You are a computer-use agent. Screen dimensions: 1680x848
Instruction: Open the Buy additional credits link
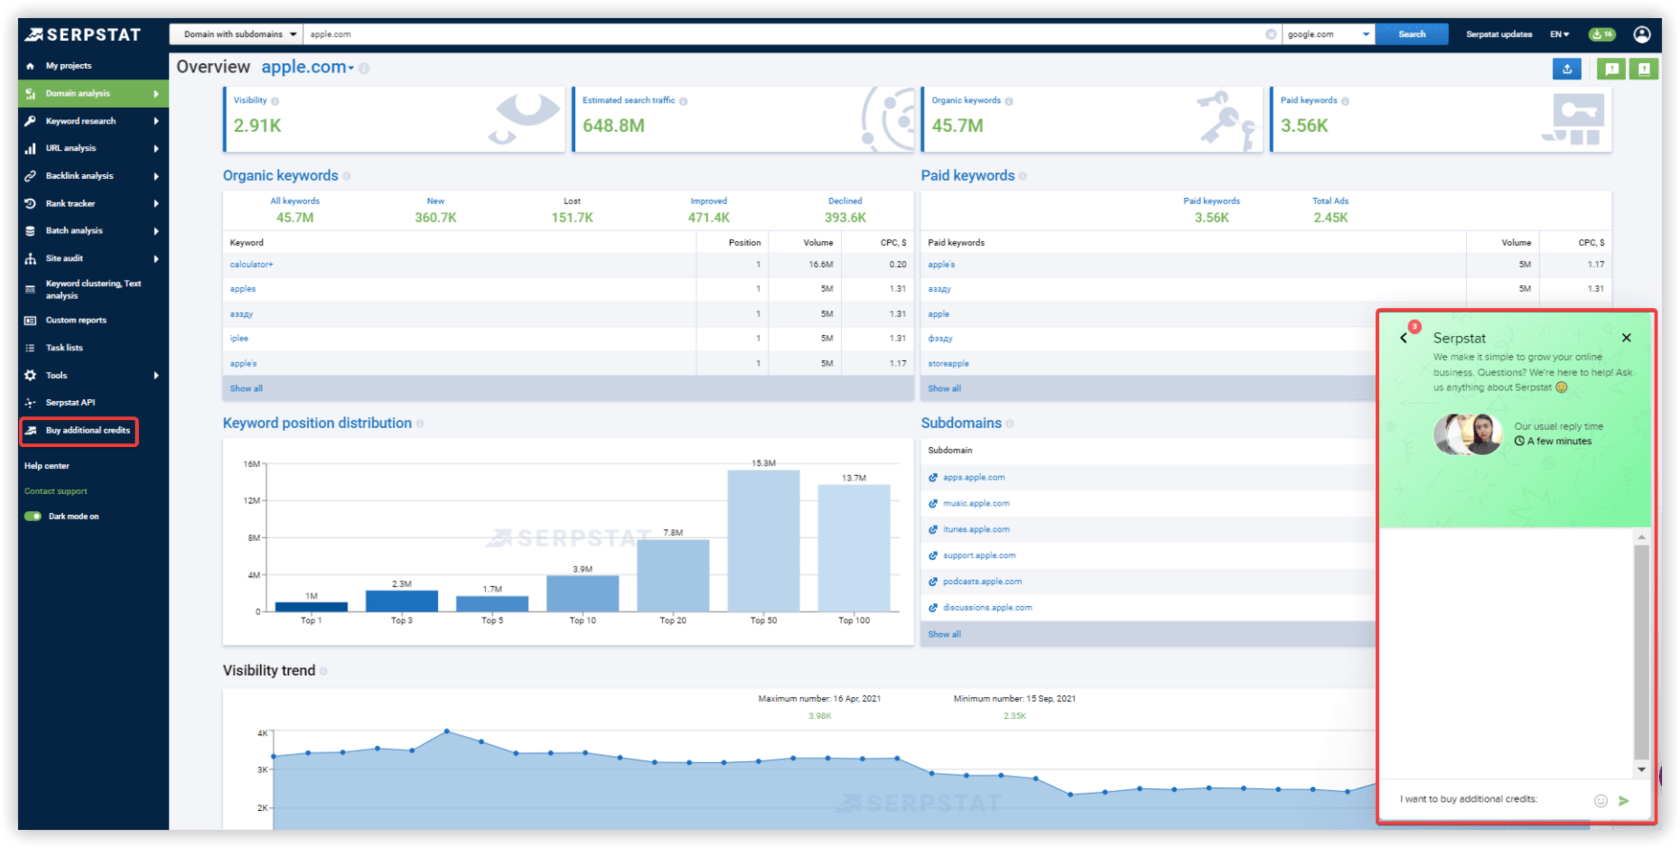(87, 431)
